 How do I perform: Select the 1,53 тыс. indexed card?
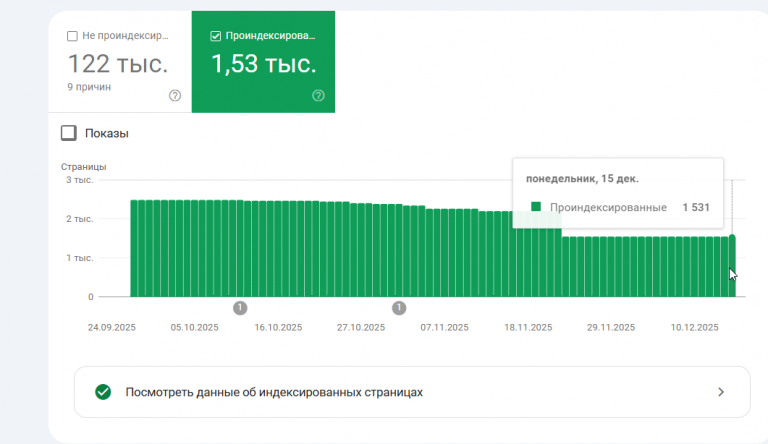pyautogui.click(x=264, y=62)
